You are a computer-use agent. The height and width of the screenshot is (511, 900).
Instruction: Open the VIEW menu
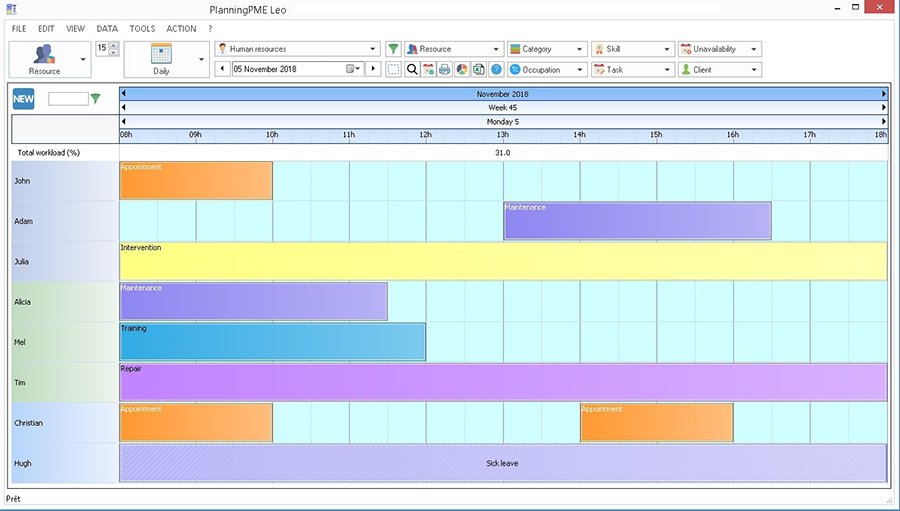coord(75,29)
